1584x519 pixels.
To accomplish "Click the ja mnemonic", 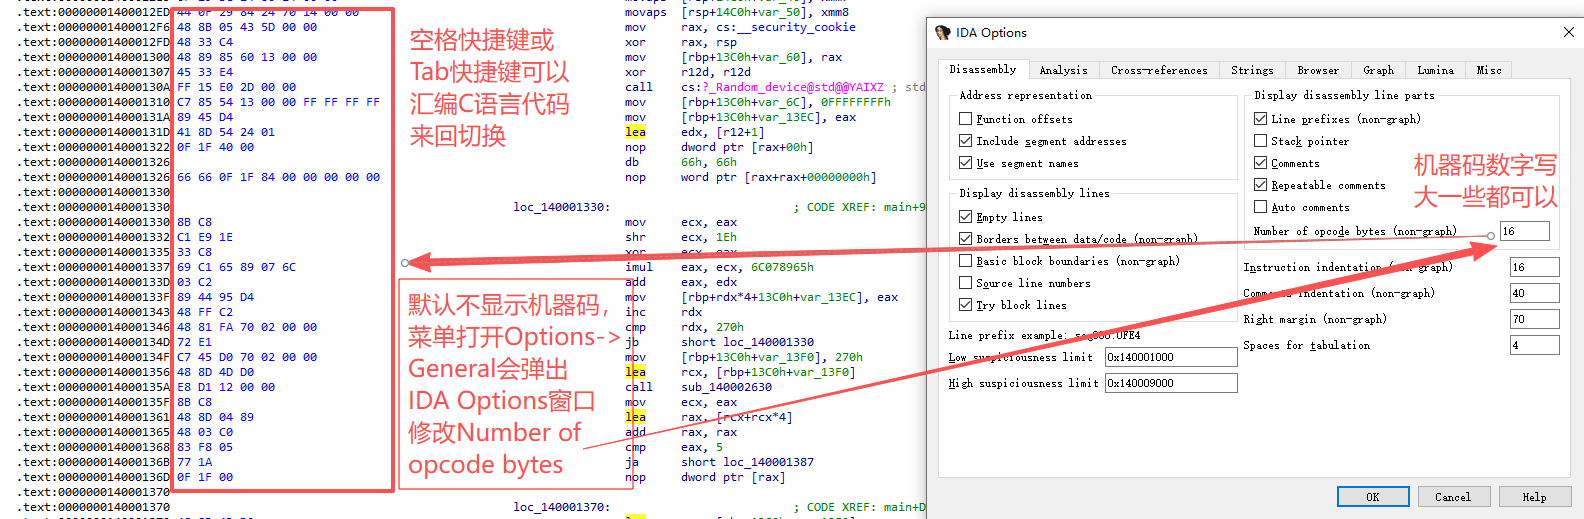I will click(632, 462).
